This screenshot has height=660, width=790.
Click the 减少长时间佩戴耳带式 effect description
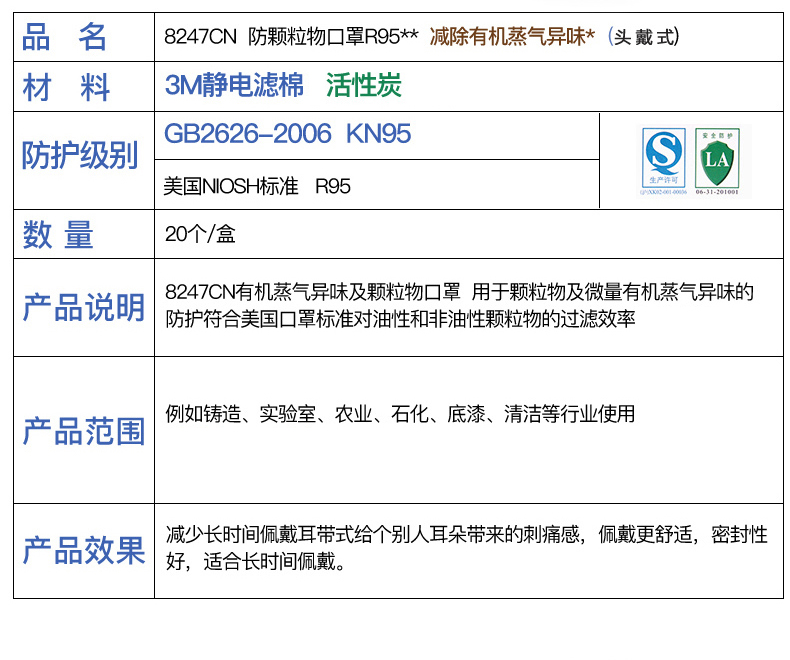coord(465,548)
